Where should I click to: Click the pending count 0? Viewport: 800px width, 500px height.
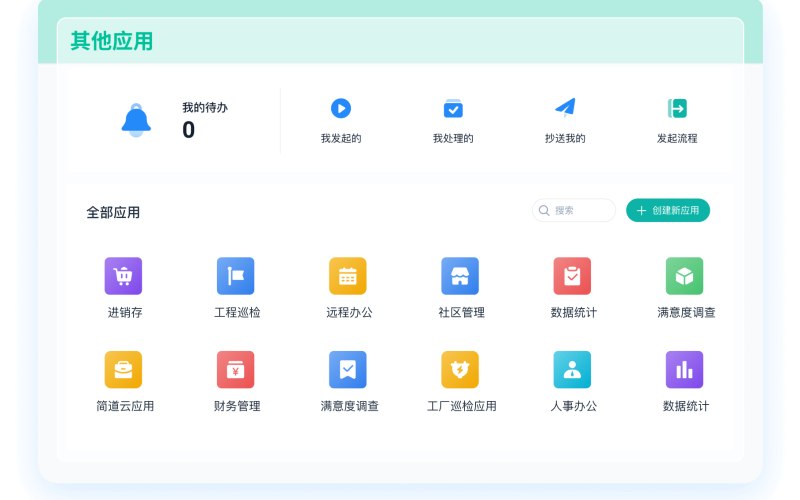(x=189, y=130)
